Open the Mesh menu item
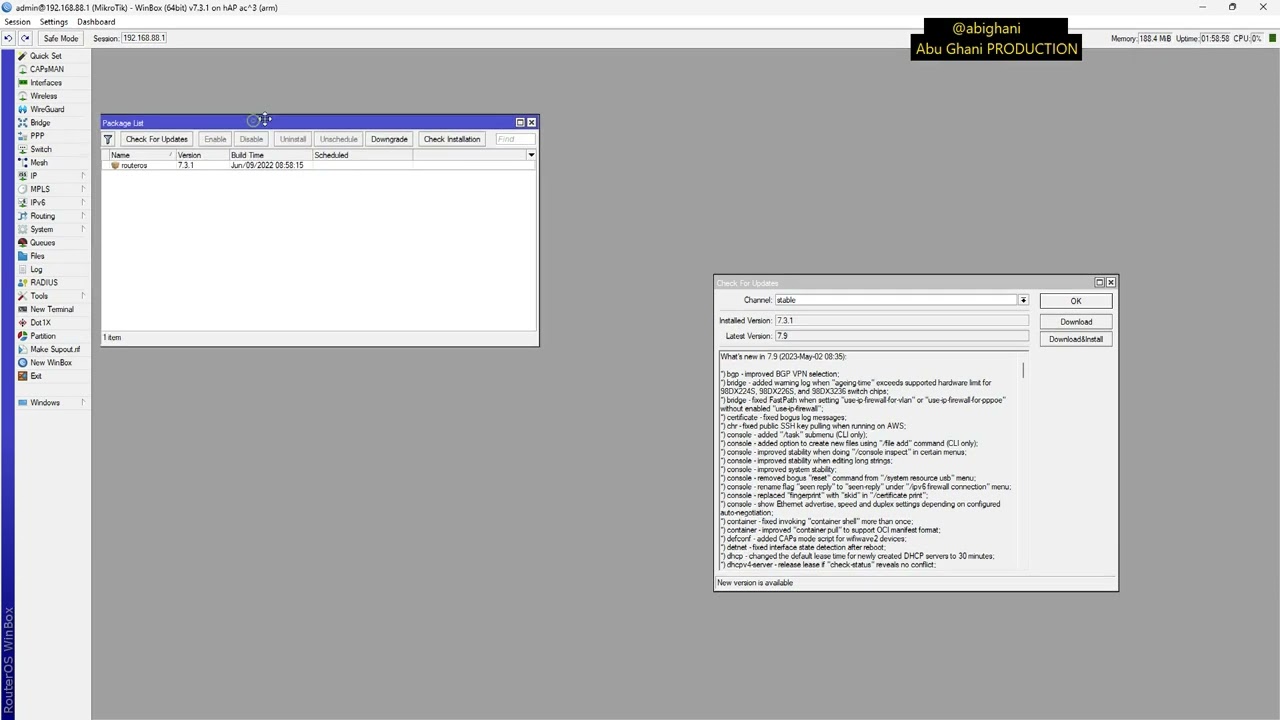 39,163
